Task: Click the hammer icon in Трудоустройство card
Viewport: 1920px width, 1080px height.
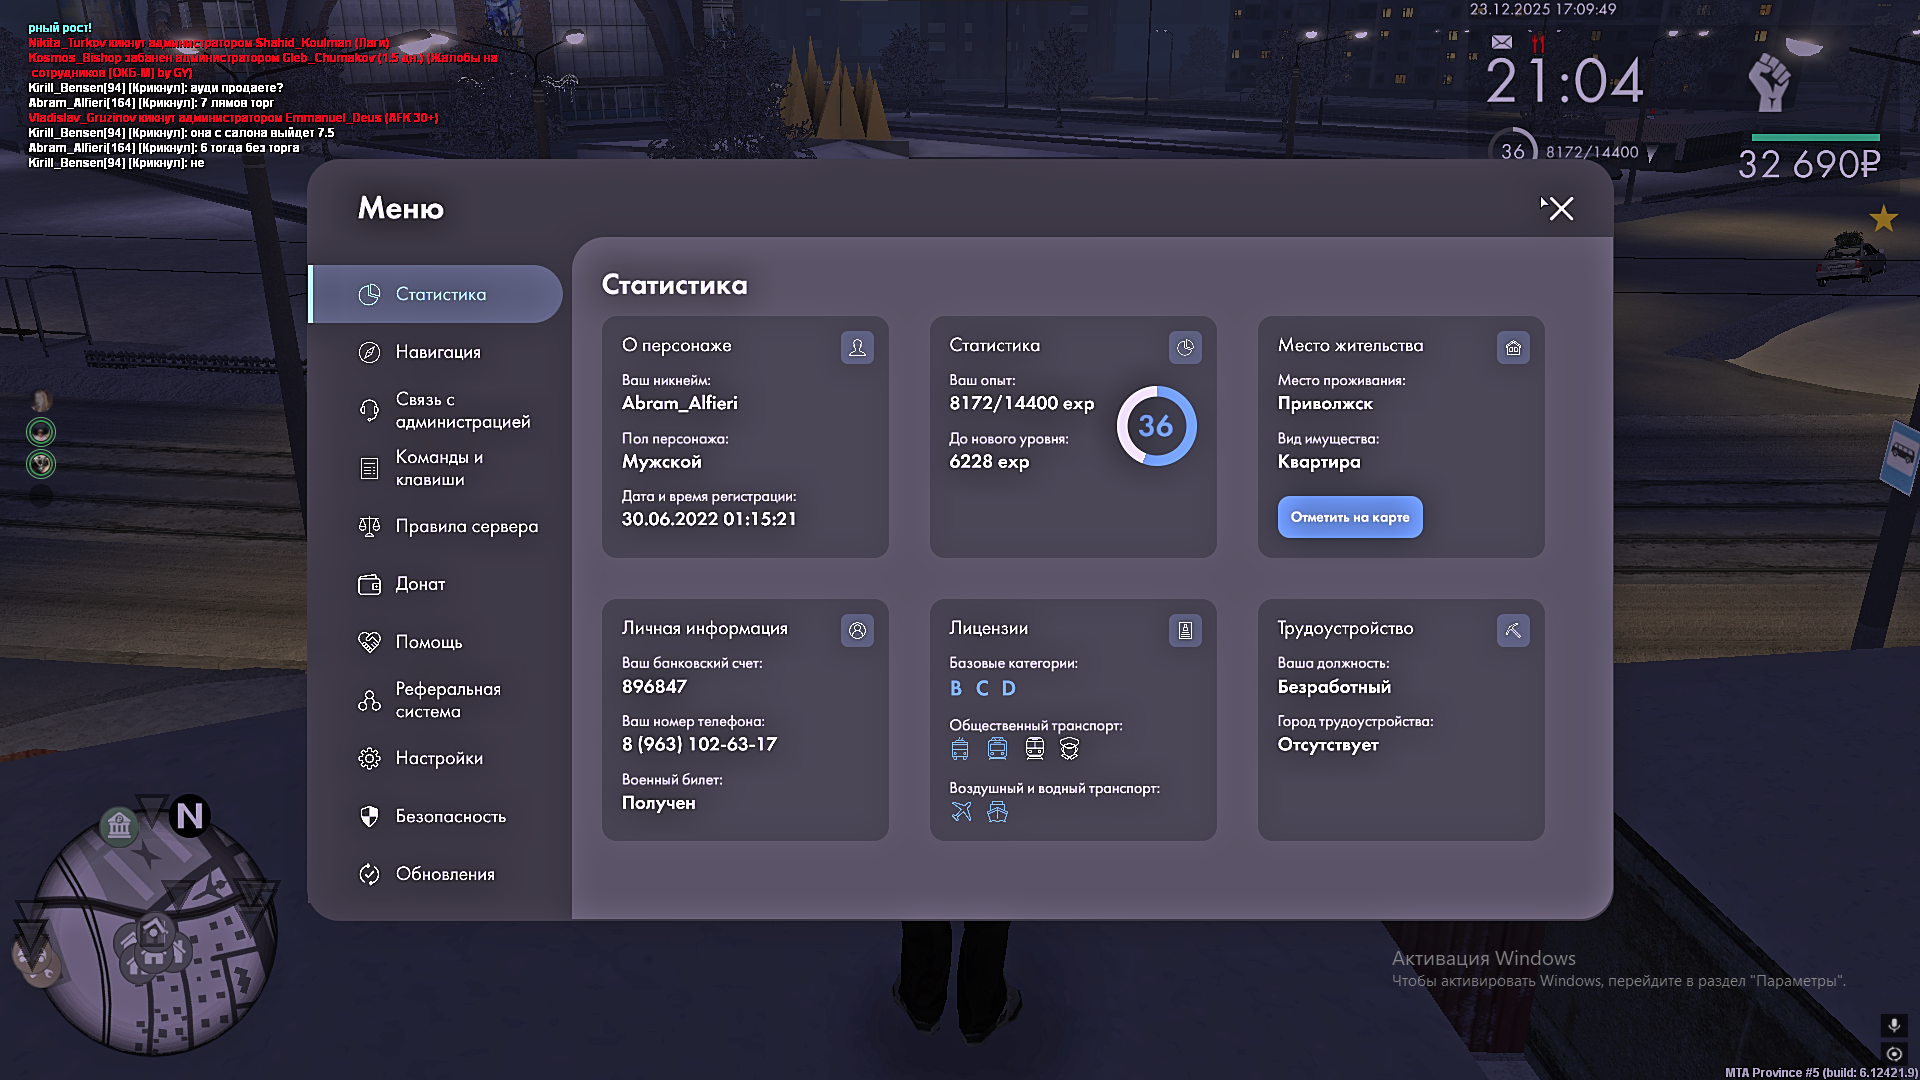Action: click(x=1513, y=630)
